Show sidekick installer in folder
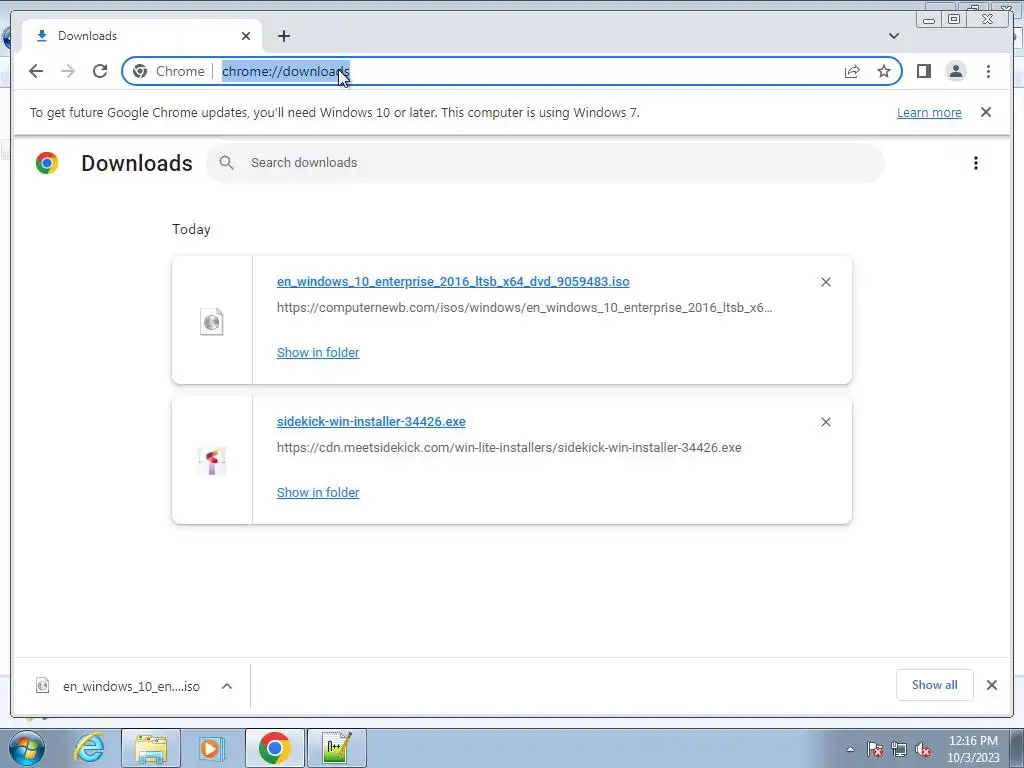This screenshot has height=768, width=1024. click(318, 492)
